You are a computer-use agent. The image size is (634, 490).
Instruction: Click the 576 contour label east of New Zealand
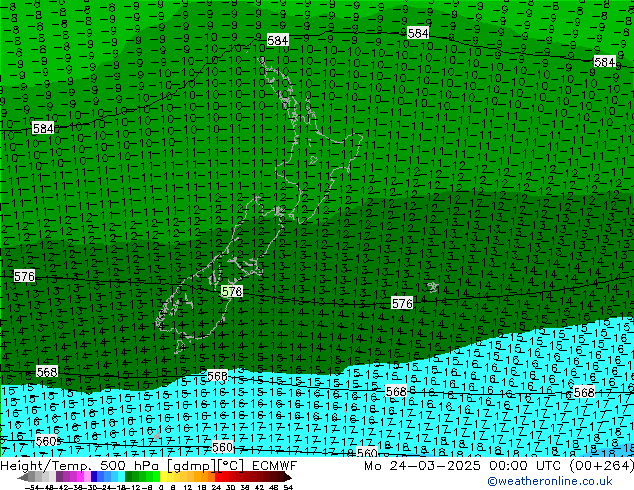402,303
